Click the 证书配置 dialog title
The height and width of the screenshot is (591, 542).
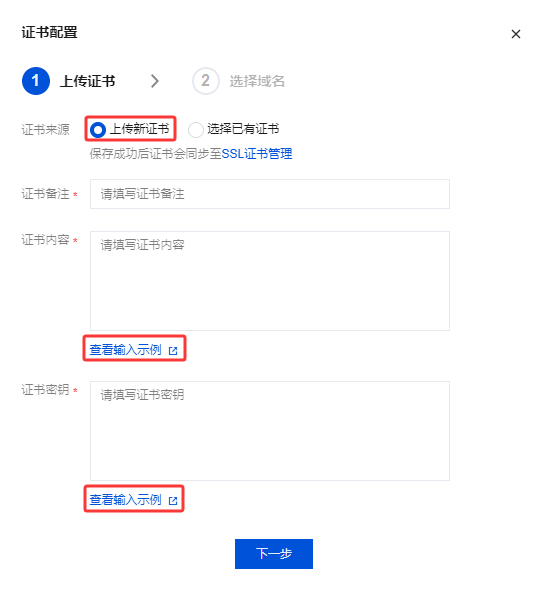[x=49, y=32]
